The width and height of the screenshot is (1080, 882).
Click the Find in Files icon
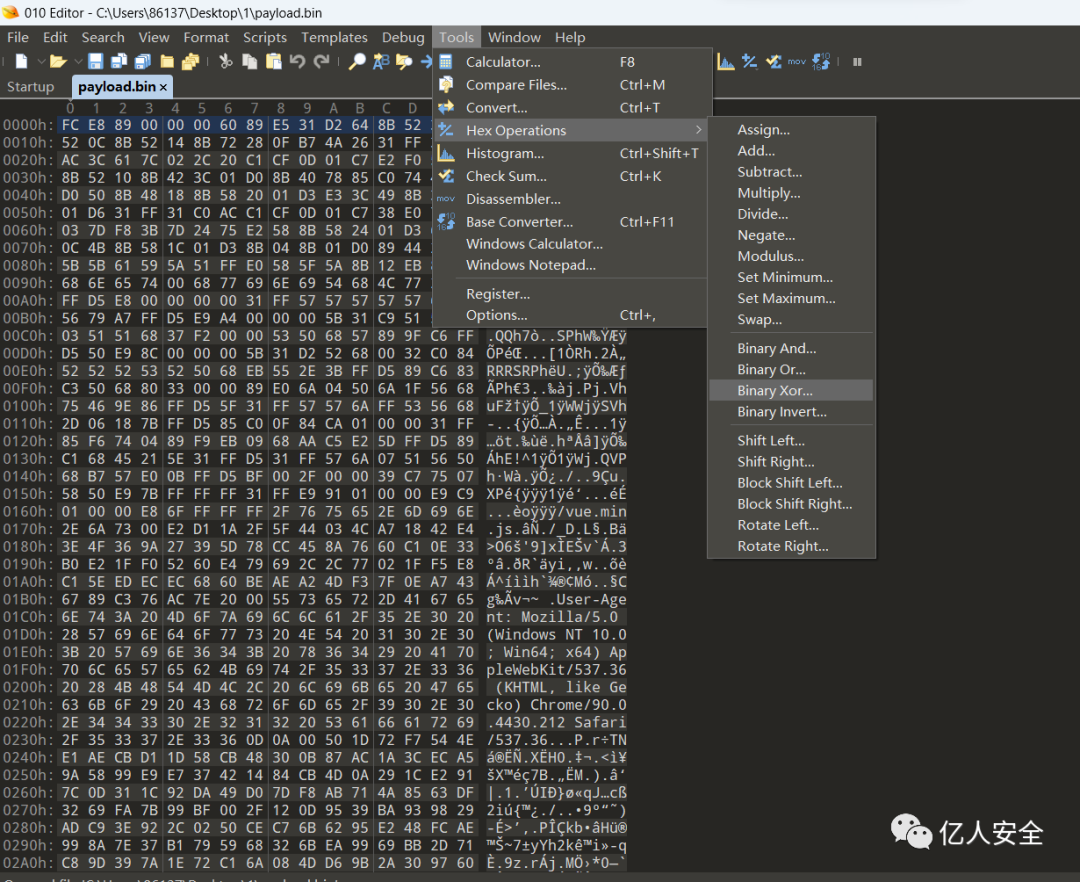404,62
